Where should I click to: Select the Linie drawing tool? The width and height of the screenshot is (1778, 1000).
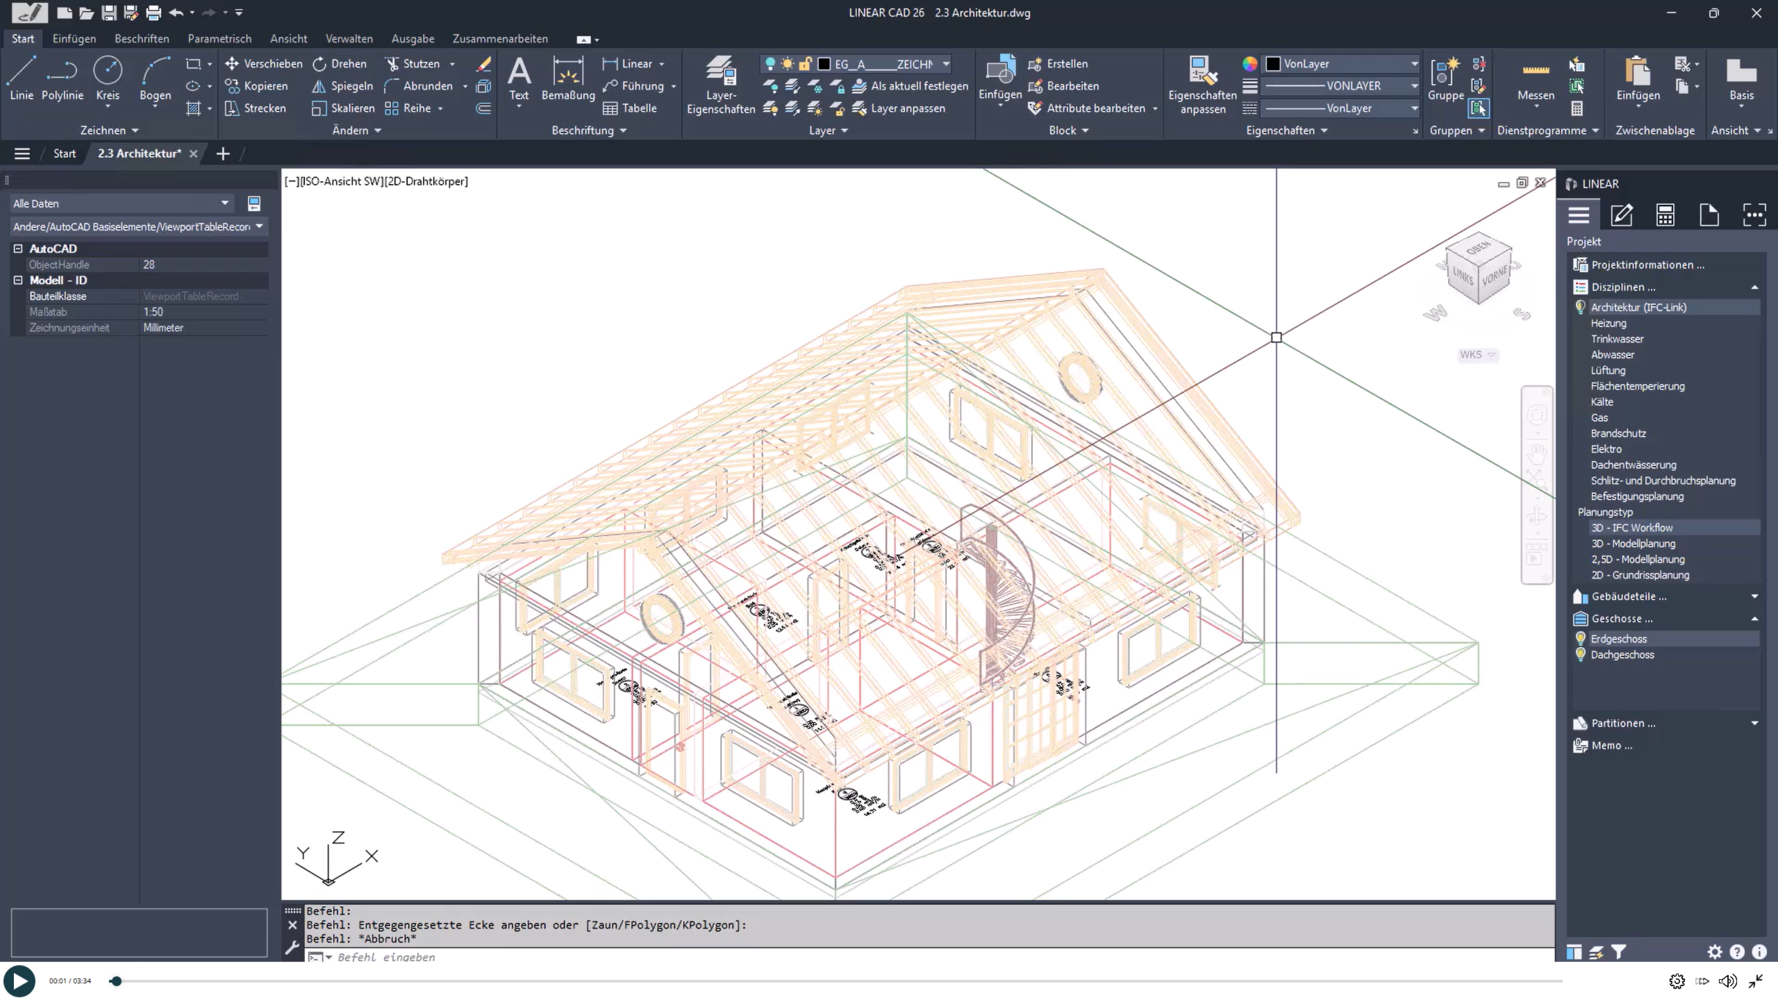(x=21, y=79)
